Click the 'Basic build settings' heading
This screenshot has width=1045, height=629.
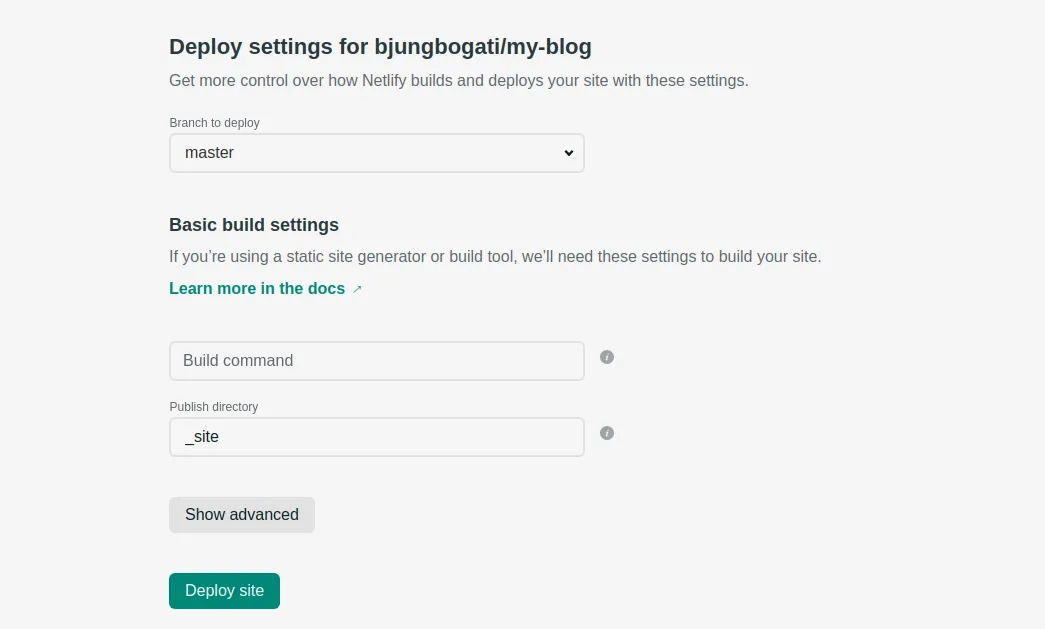(x=254, y=225)
